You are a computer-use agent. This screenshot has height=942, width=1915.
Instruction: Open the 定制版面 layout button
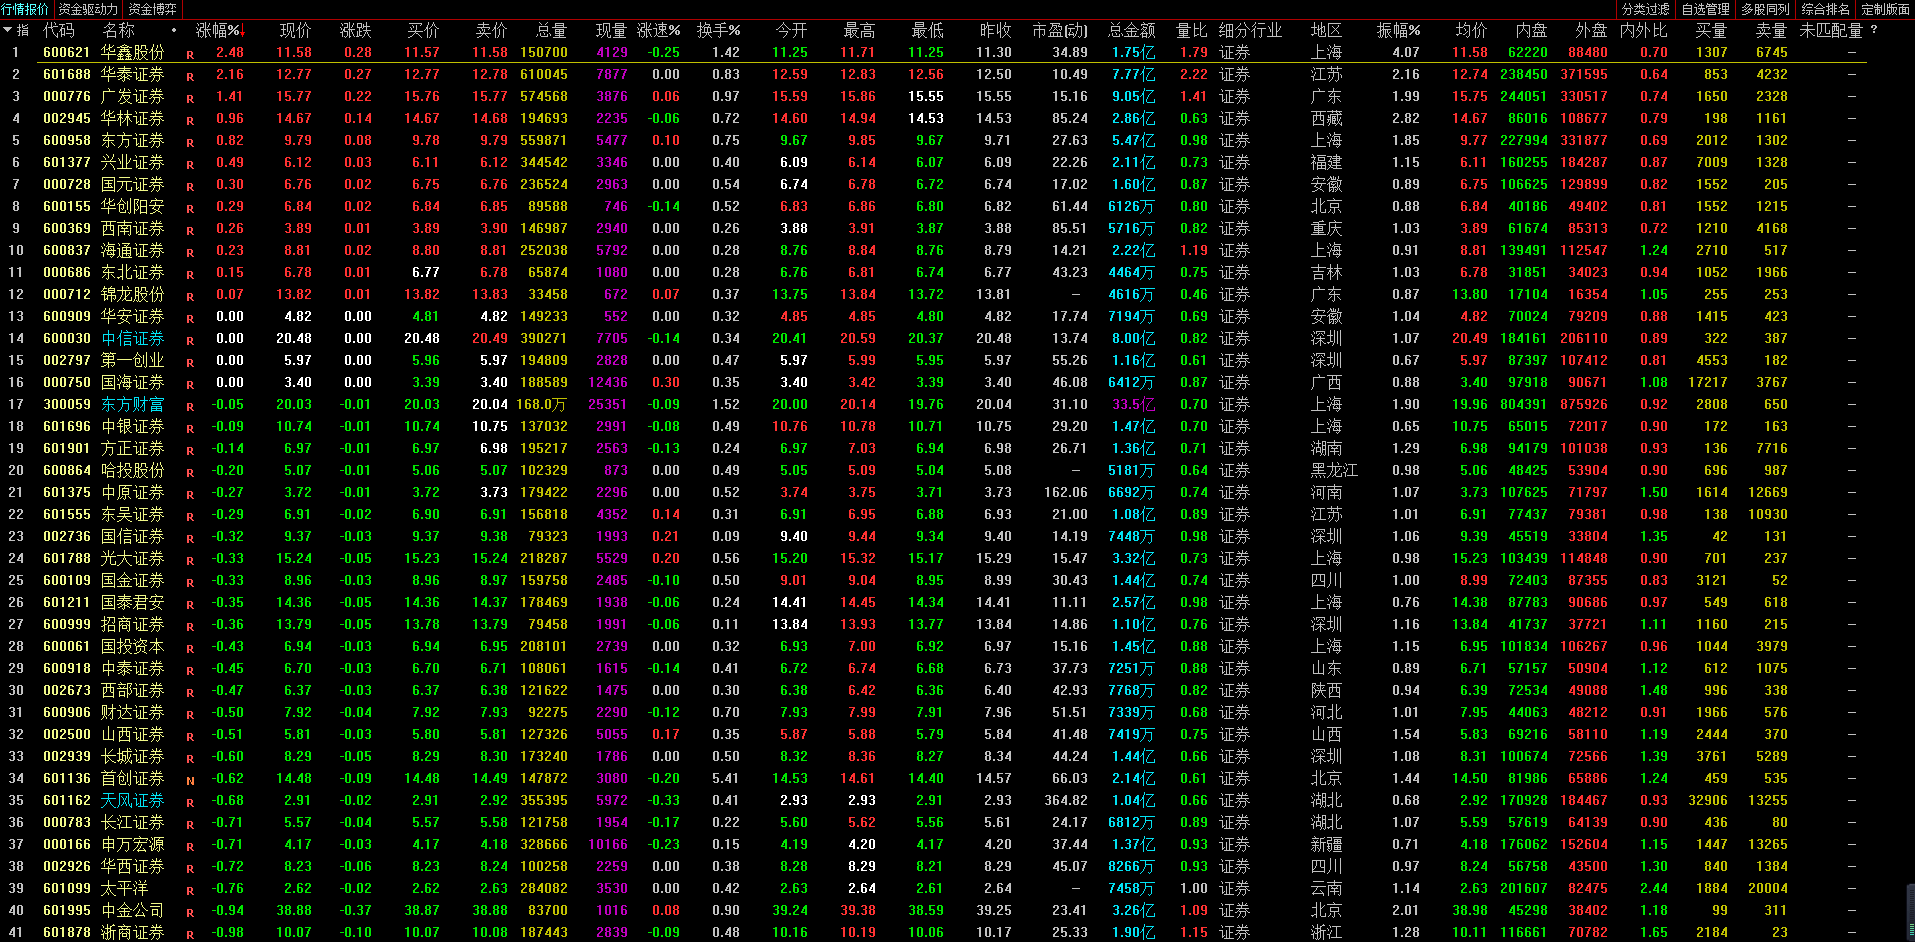1885,9
